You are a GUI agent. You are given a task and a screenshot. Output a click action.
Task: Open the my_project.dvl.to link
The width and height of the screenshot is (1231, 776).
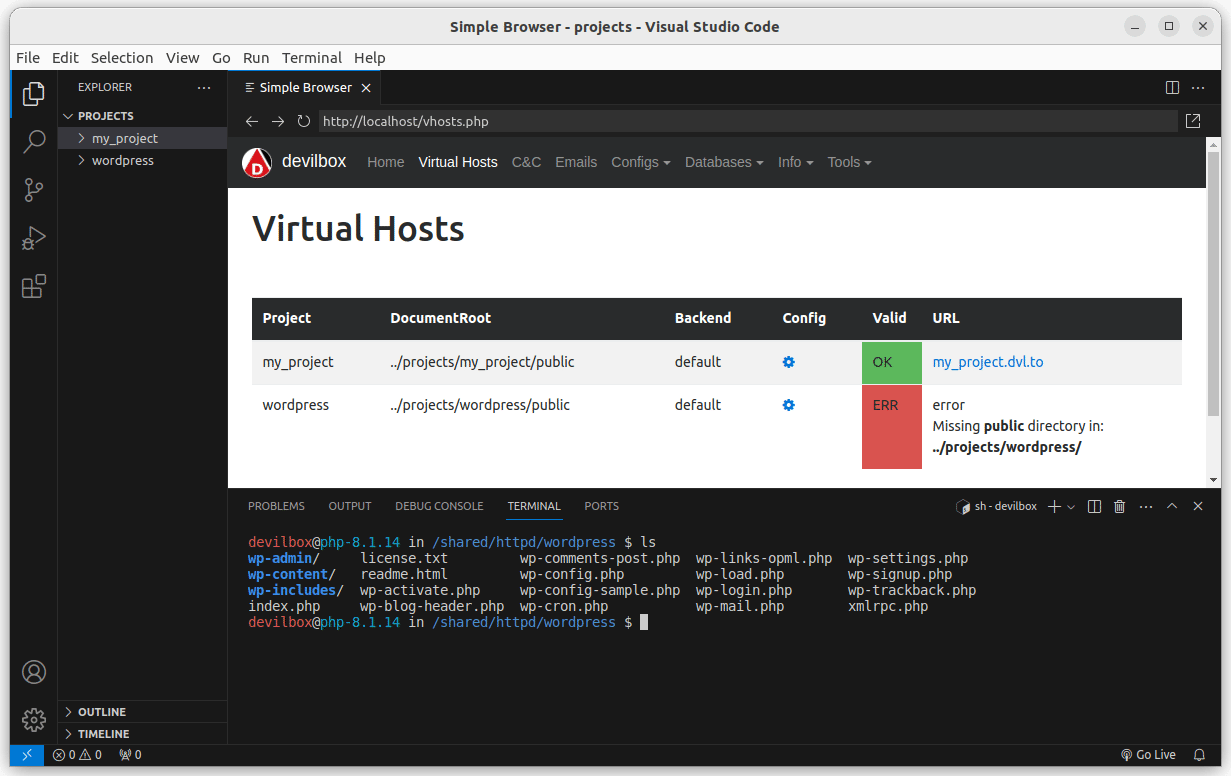(x=987, y=362)
